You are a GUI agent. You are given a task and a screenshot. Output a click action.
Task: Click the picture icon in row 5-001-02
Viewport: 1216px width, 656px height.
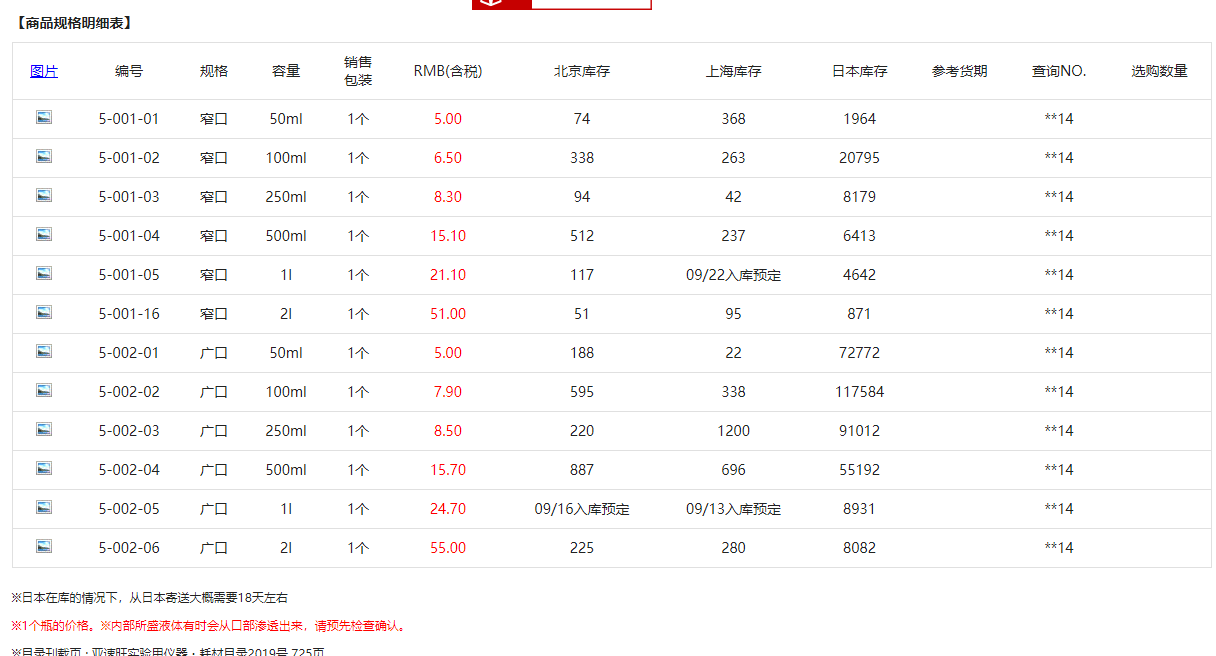44,156
